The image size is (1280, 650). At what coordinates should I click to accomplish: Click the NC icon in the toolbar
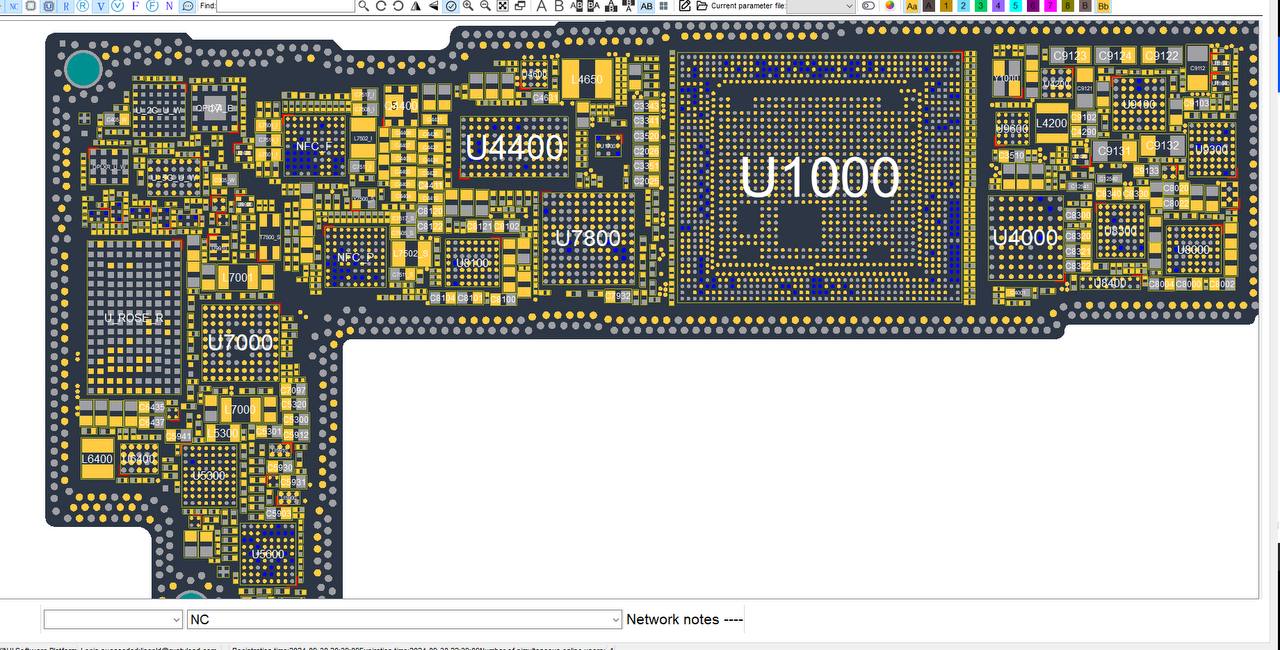[x=13, y=6]
